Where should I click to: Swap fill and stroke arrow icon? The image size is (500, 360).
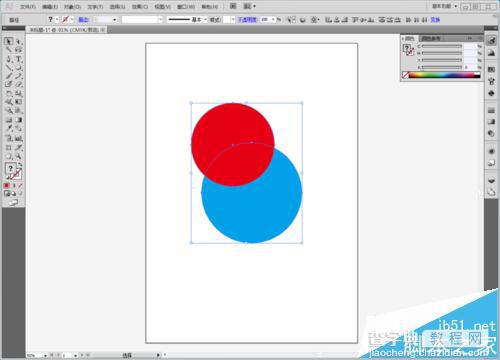pos(20,165)
